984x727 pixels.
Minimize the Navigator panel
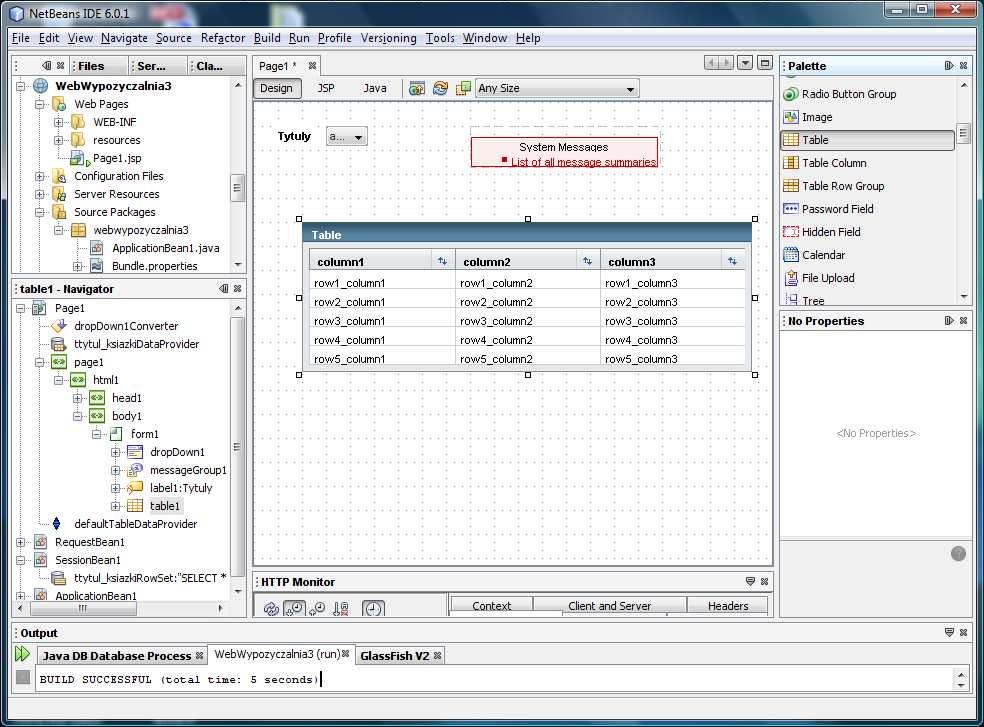click(224, 289)
